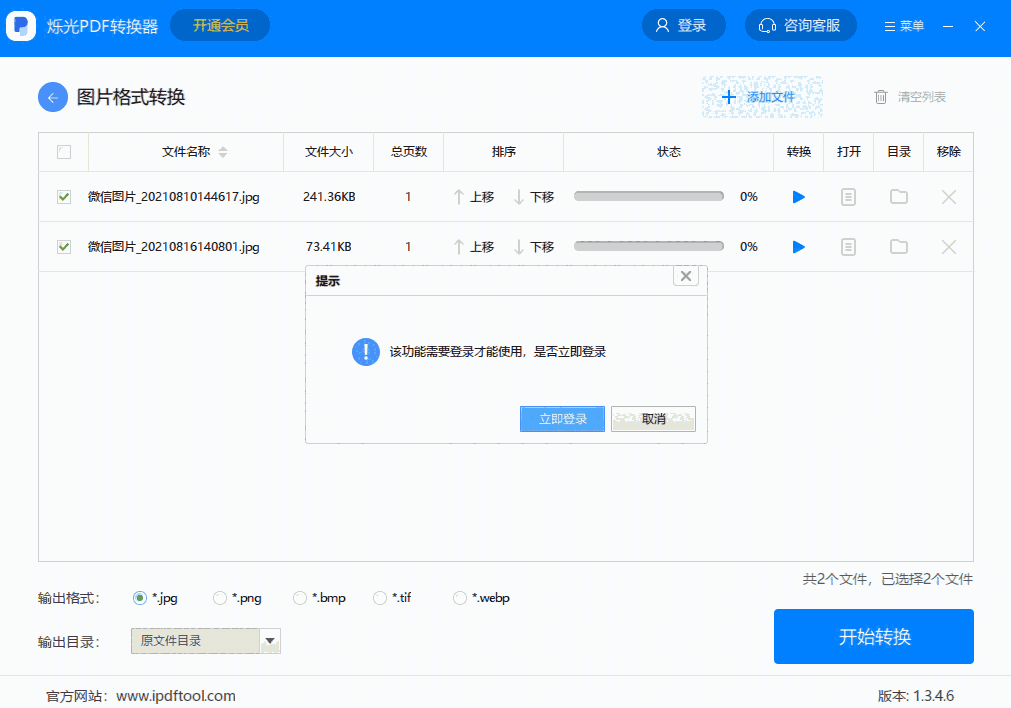Click the progress bar of the first file
1011x708 pixels.
coord(648,197)
